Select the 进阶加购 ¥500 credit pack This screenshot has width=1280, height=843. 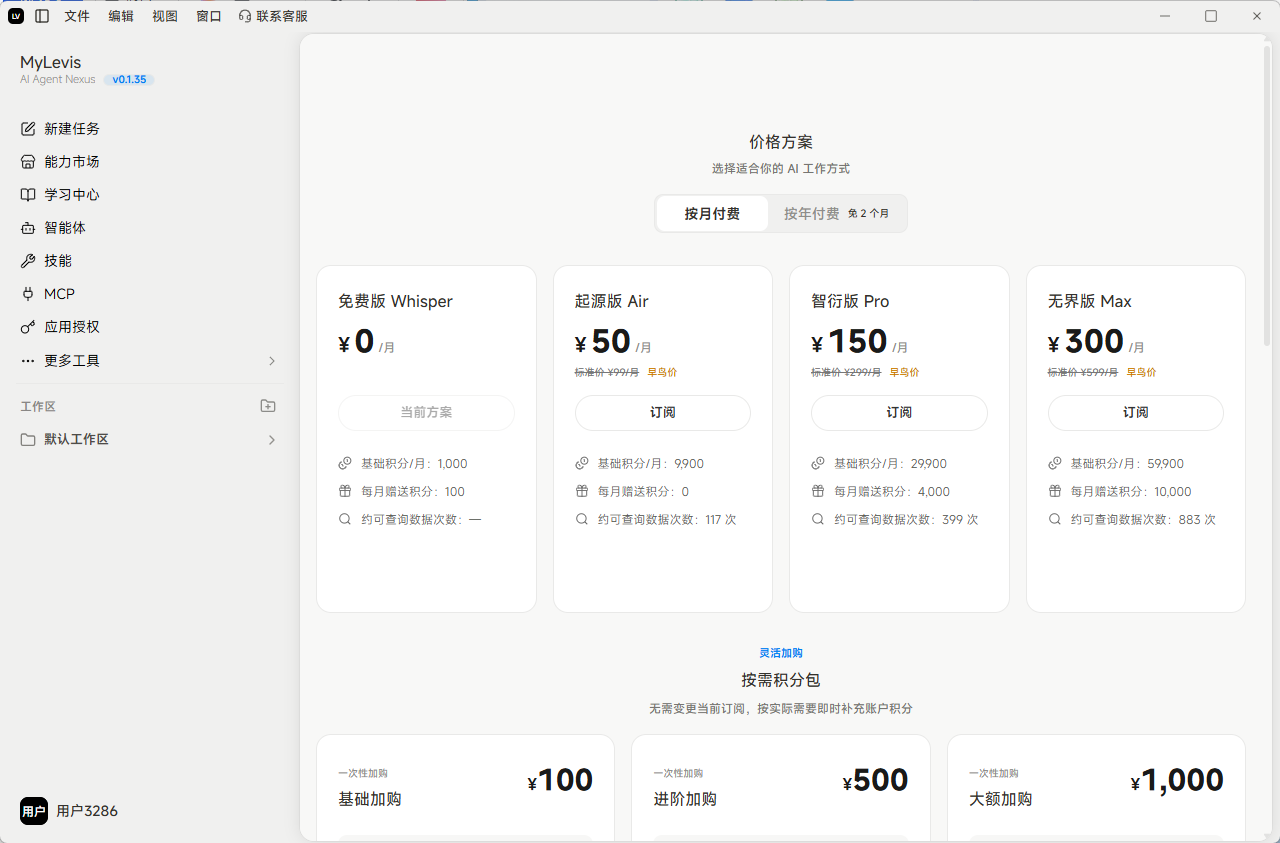[781, 788]
